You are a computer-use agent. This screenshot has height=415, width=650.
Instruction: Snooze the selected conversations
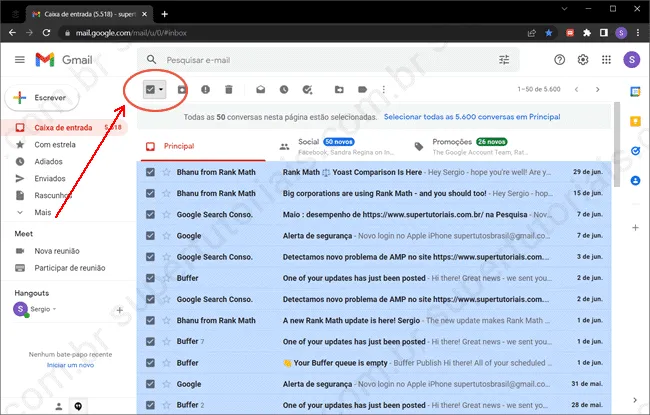[284, 89]
